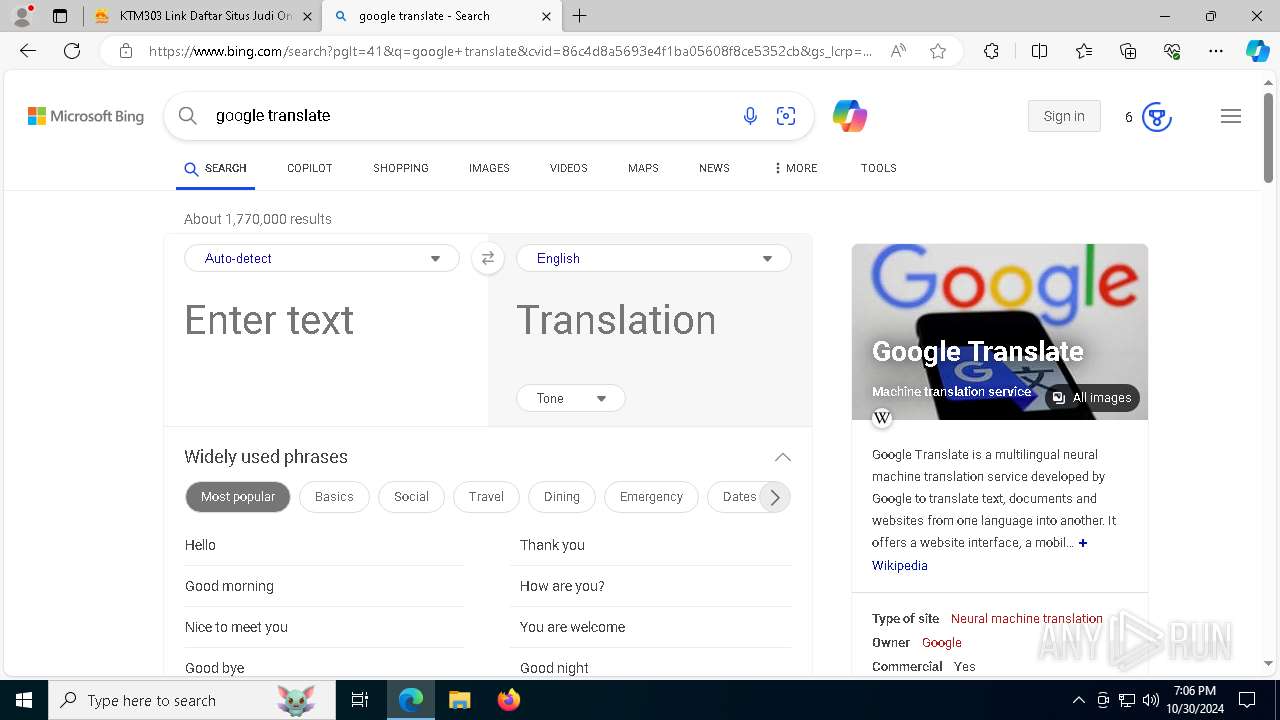Screen dimensions: 1280x720
Task: Go back with browser back arrow
Action: pyautogui.click(x=28, y=51)
